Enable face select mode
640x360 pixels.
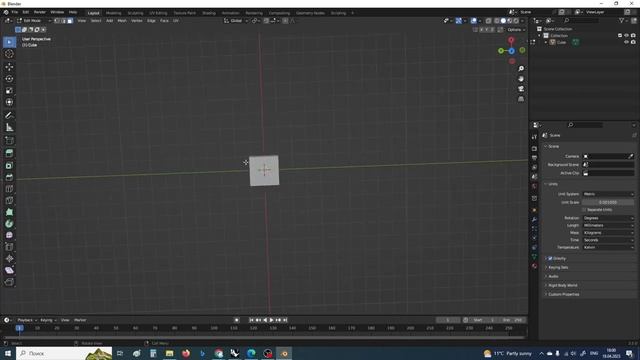pyautogui.click(x=70, y=21)
